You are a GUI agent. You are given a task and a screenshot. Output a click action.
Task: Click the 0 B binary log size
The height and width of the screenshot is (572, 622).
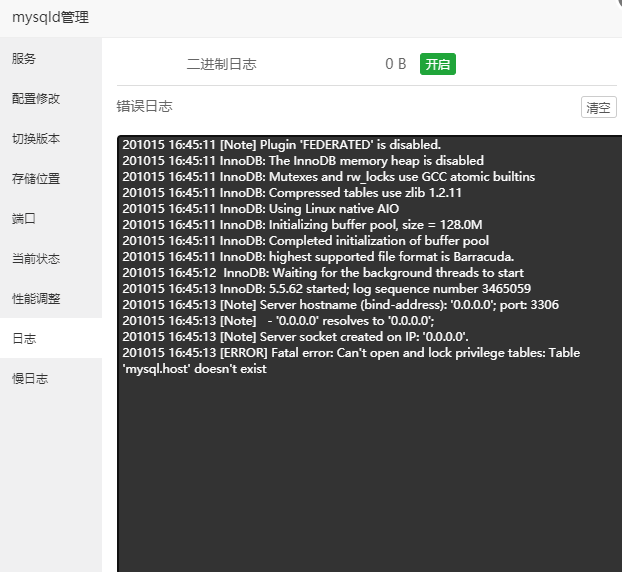point(395,64)
